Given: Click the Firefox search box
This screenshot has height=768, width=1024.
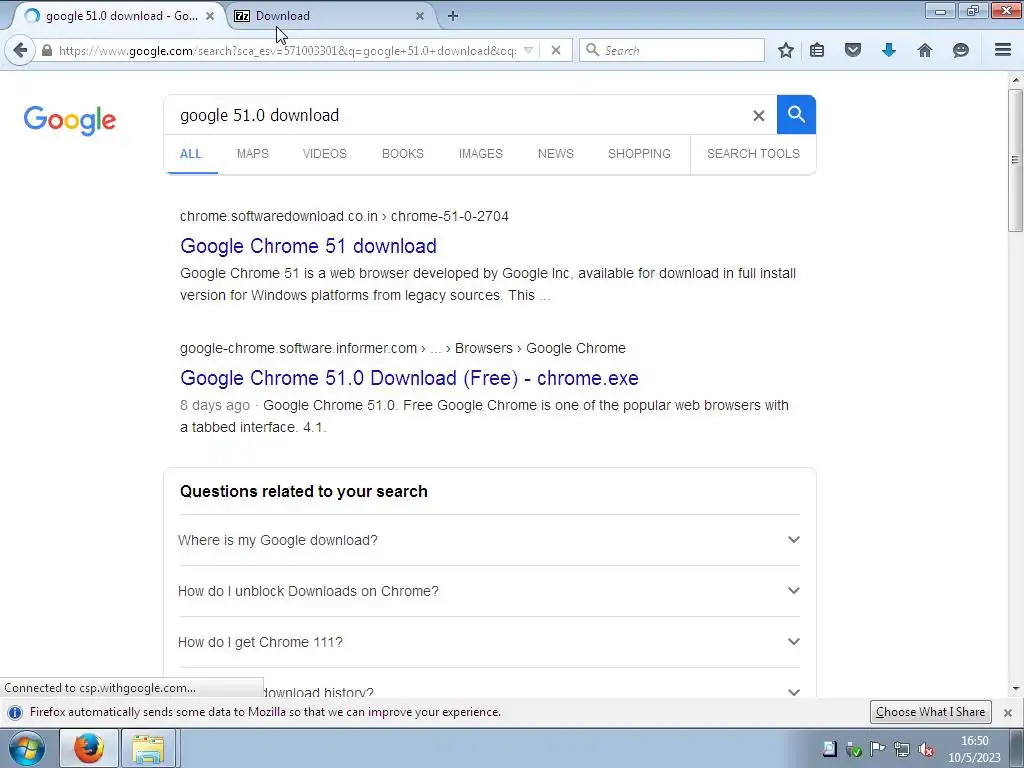Looking at the screenshot, I should pyautogui.click(x=671, y=50).
